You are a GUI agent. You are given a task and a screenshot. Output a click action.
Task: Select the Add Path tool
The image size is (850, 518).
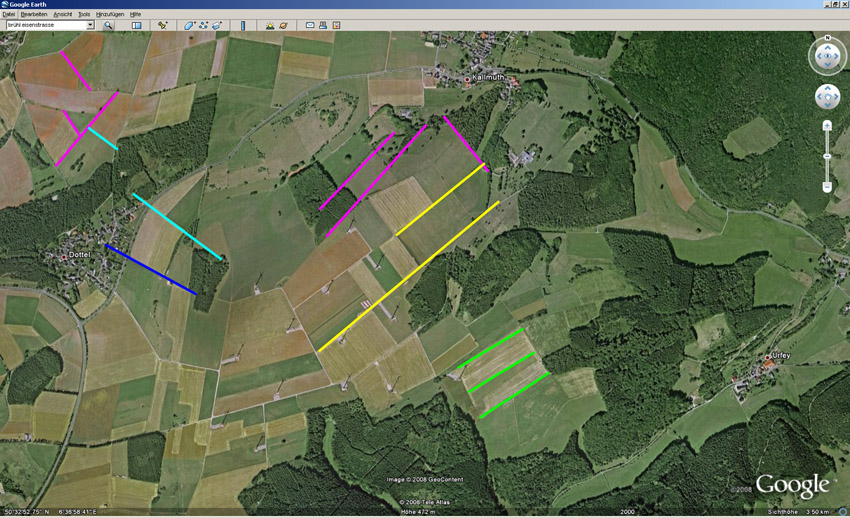[204, 25]
